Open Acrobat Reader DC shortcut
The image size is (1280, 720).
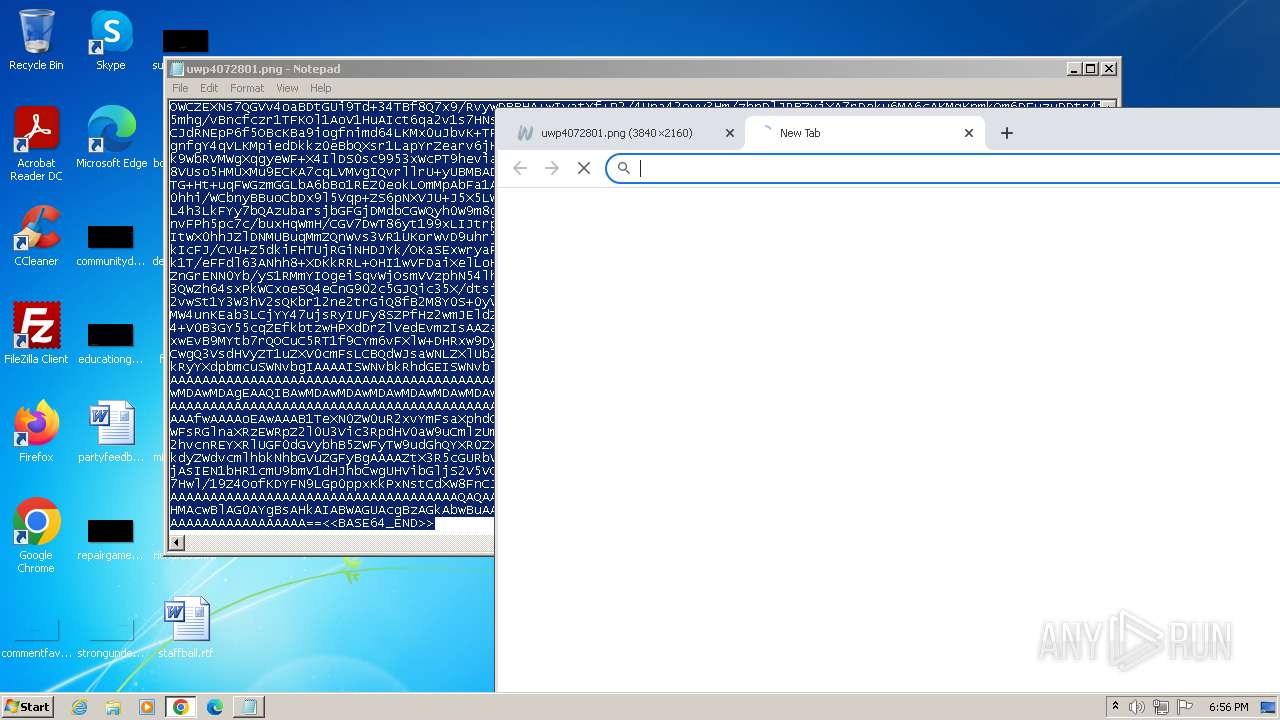click(x=36, y=144)
